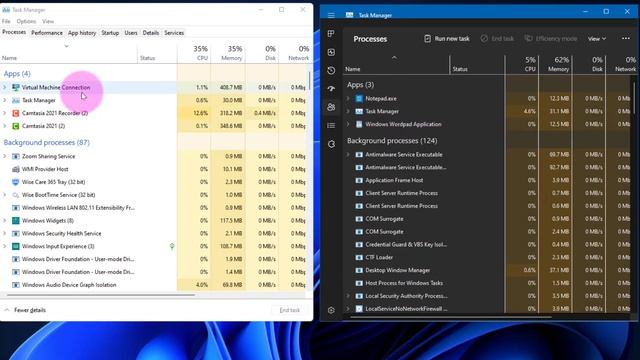640x360 pixels.
Task: Open Settings gear in dark Task Manager
Action: coord(331,310)
